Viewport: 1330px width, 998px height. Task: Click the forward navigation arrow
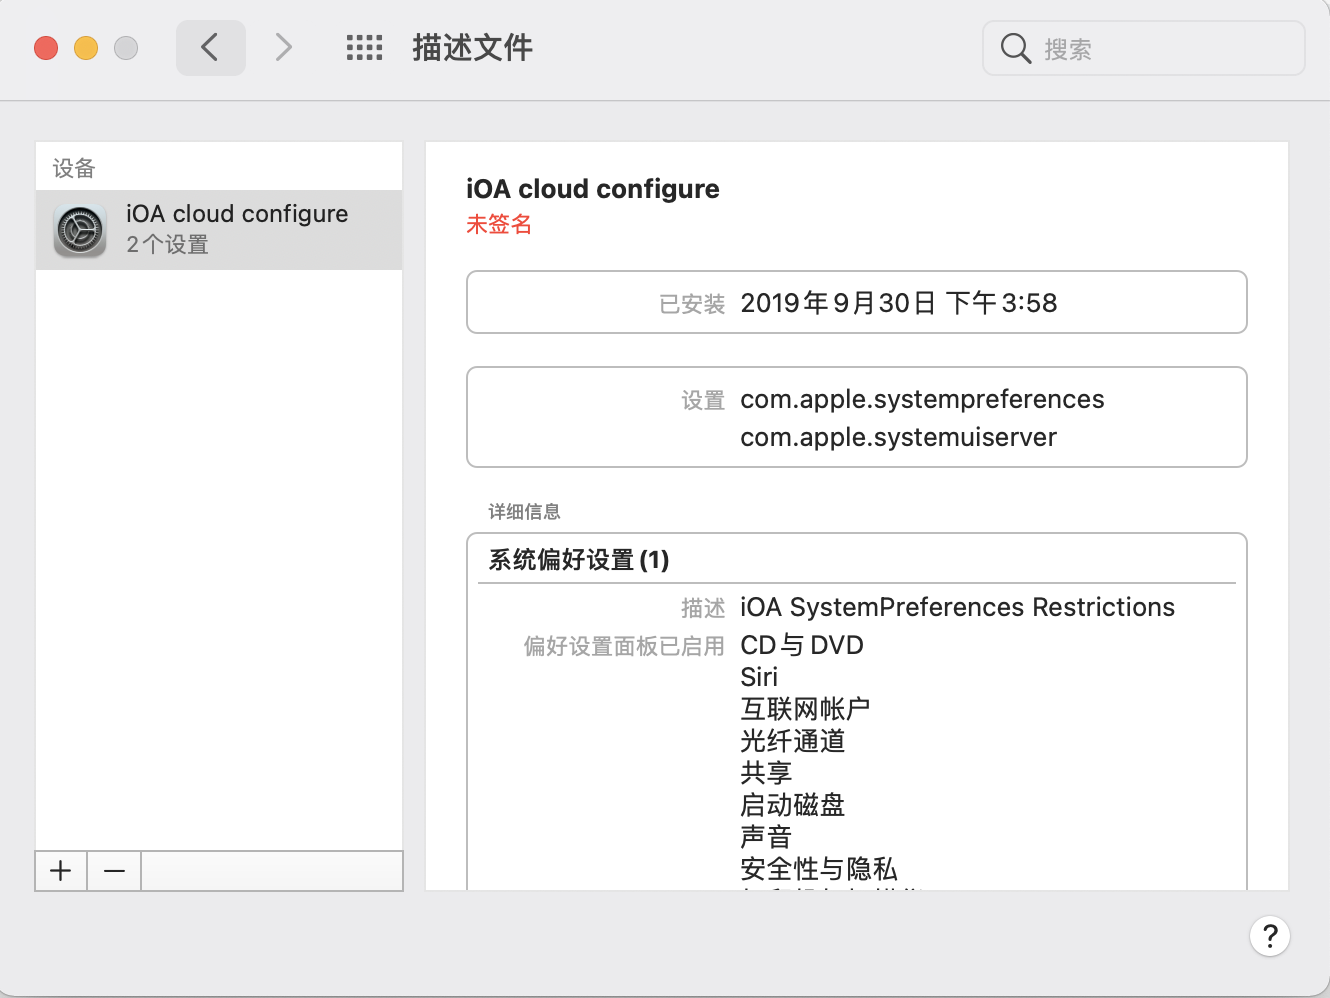(284, 47)
